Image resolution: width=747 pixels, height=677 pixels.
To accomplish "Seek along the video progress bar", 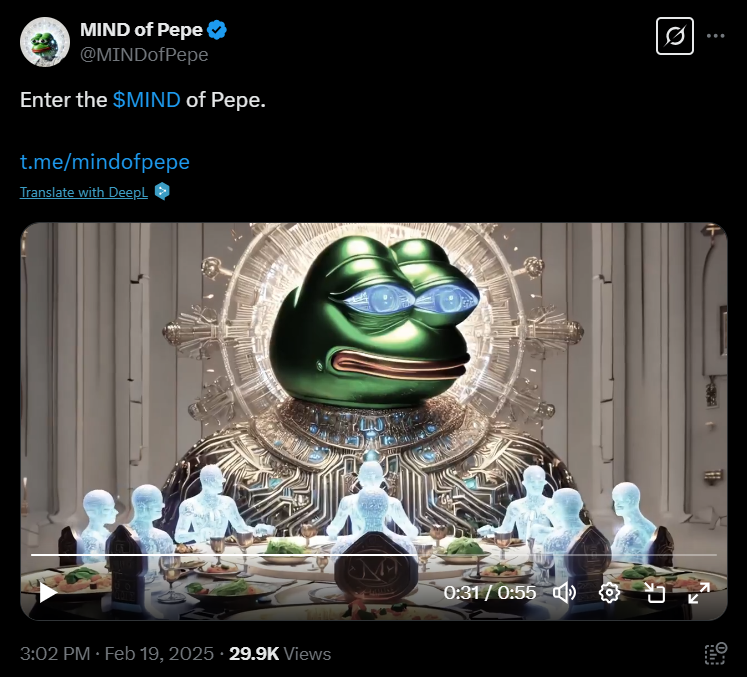I will click(374, 555).
